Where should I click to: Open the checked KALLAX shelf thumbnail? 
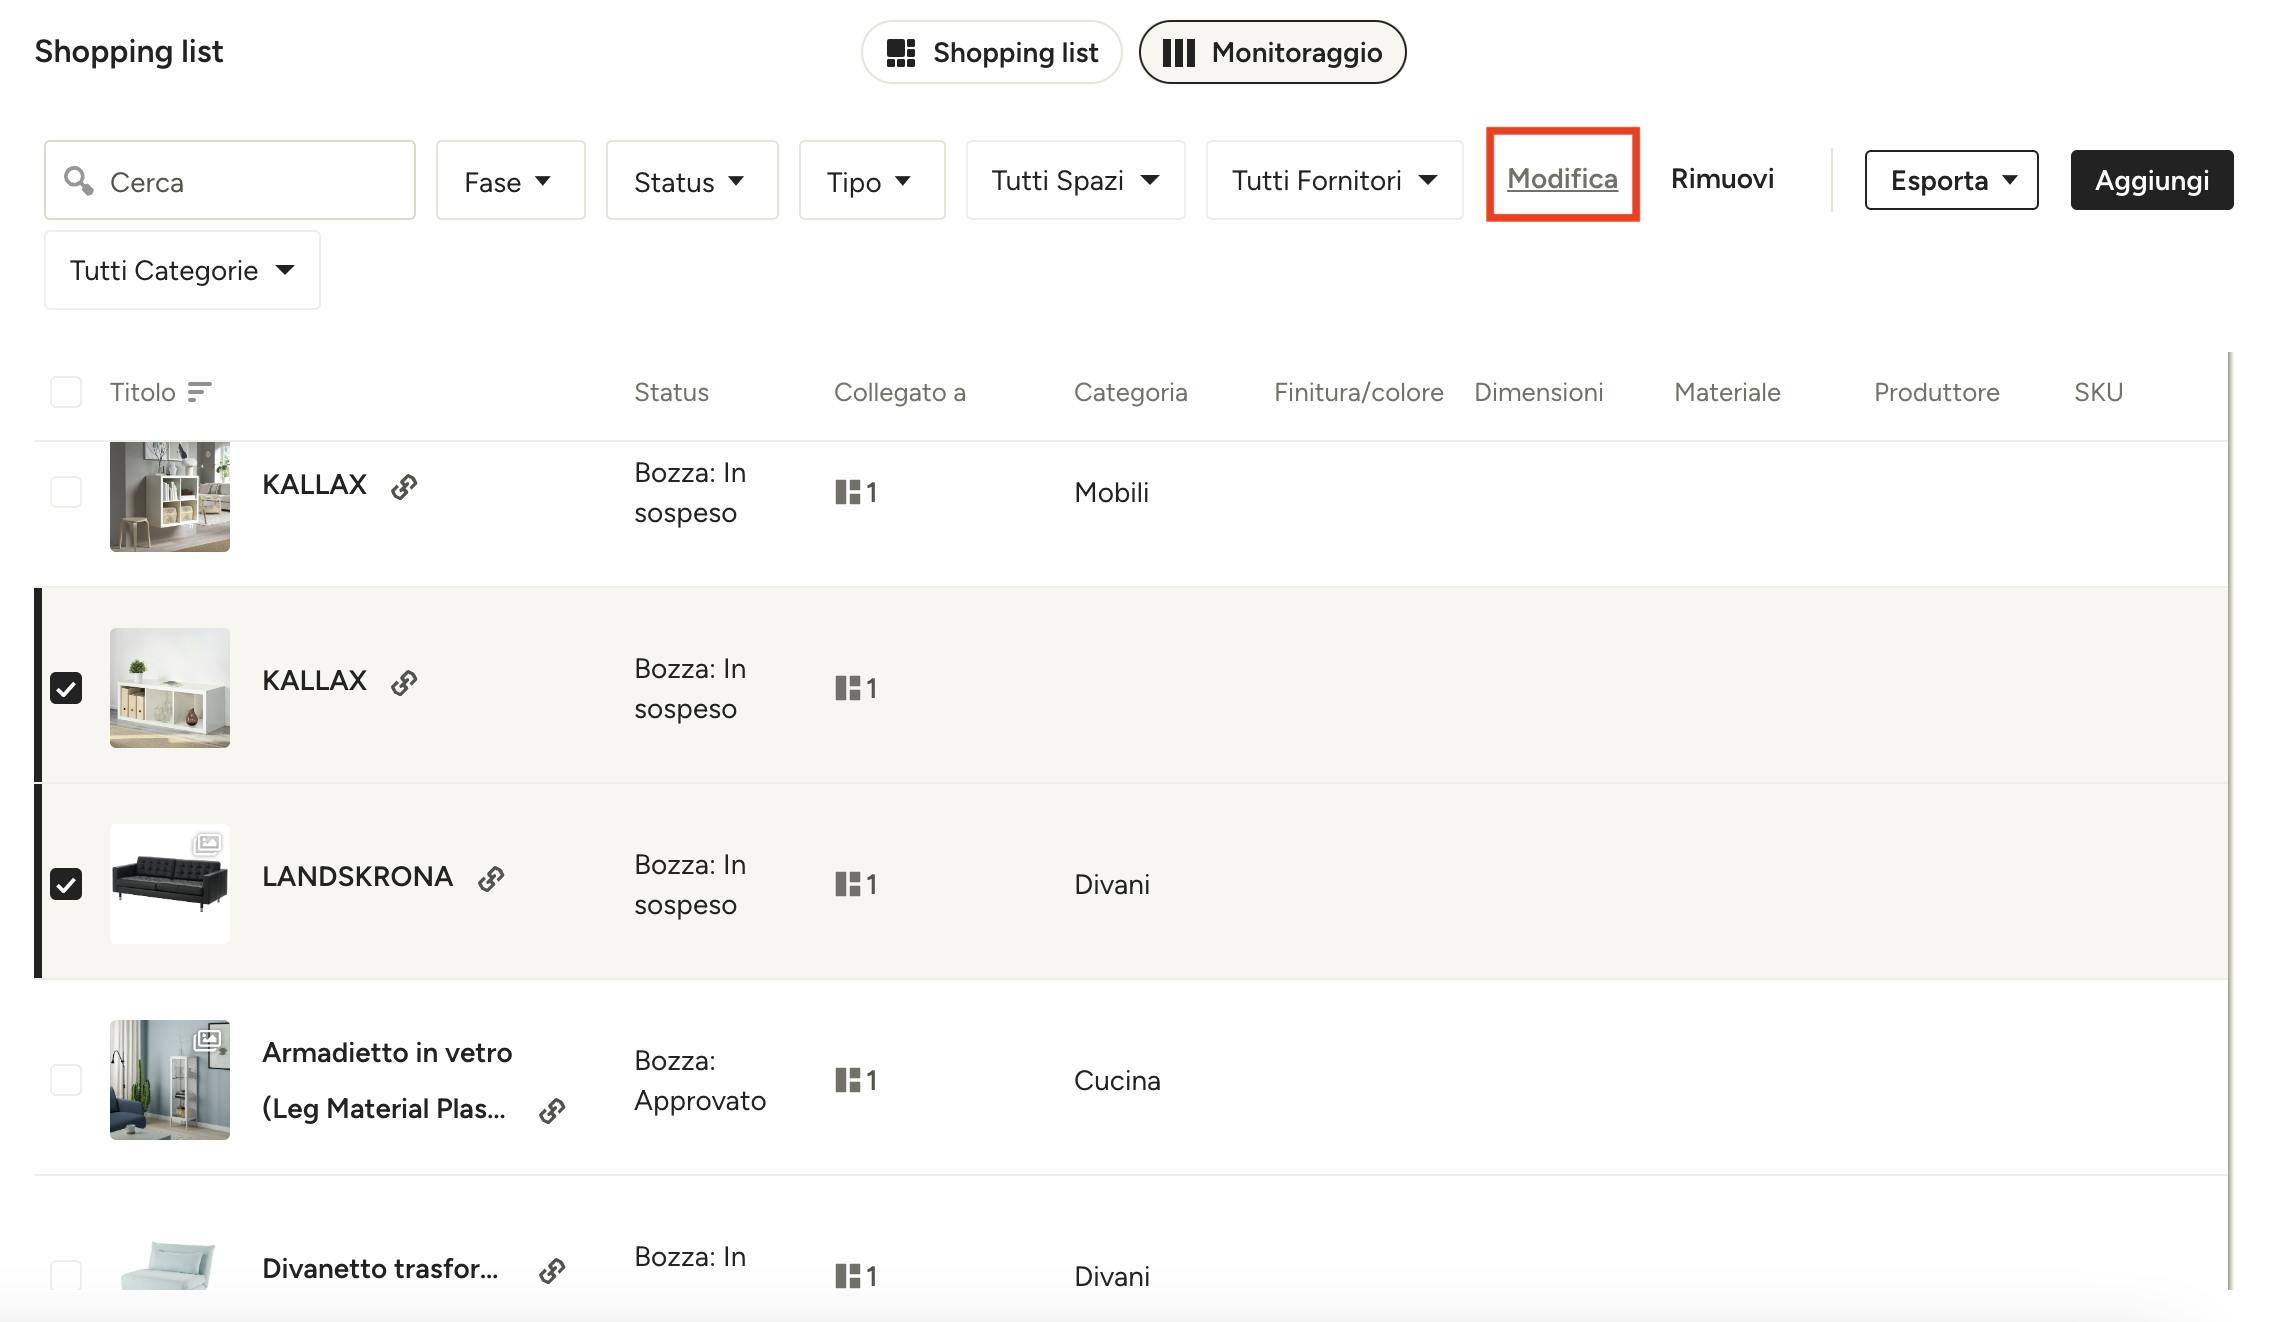[x=170, y=688]
